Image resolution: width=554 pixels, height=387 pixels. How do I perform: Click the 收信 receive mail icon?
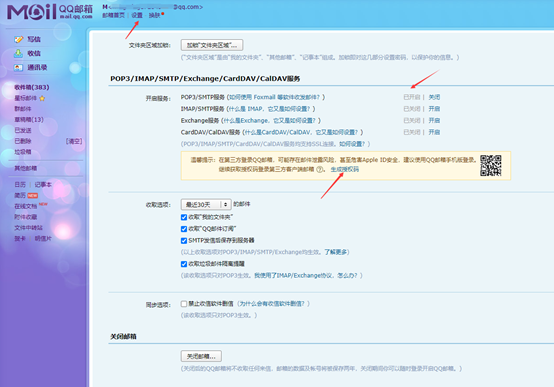click(18, 53)
